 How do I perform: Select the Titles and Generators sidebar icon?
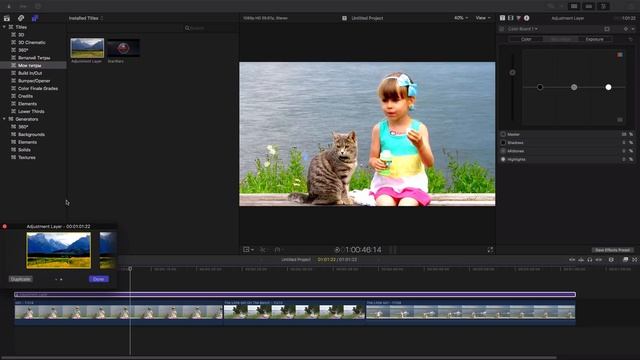(35, 18)
